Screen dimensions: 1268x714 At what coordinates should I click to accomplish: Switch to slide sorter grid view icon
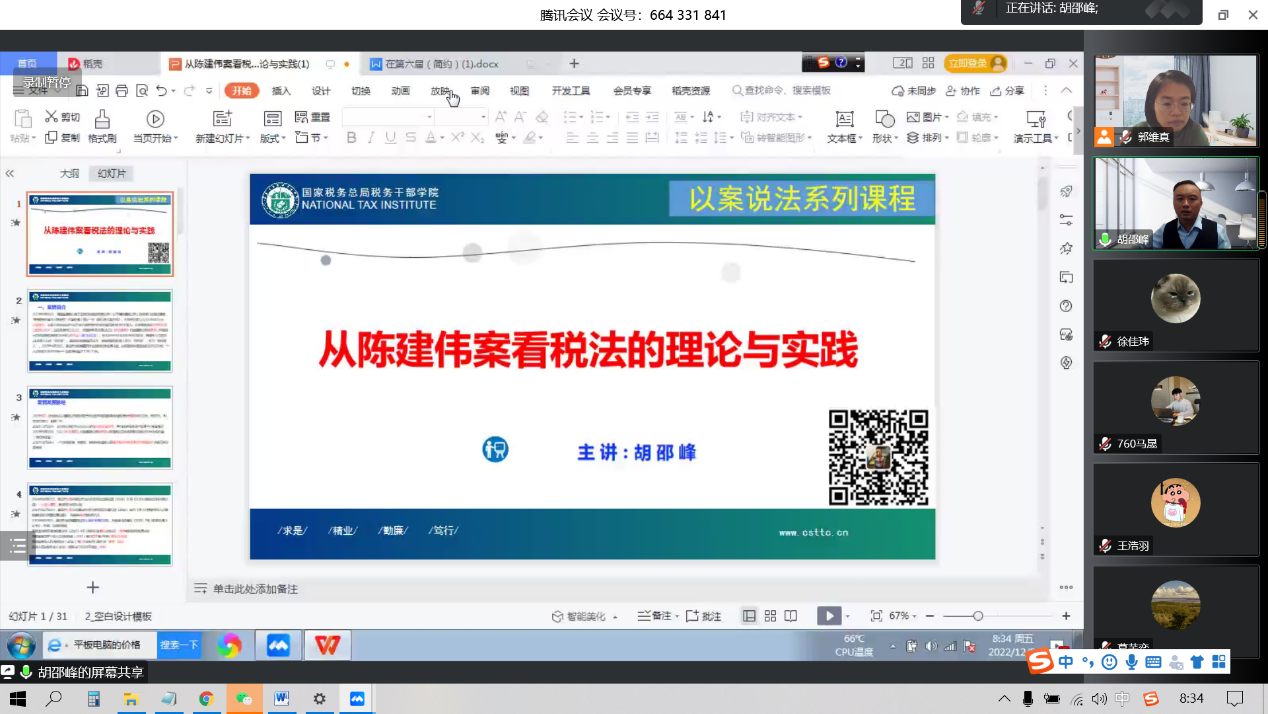(x=770, y=616)
